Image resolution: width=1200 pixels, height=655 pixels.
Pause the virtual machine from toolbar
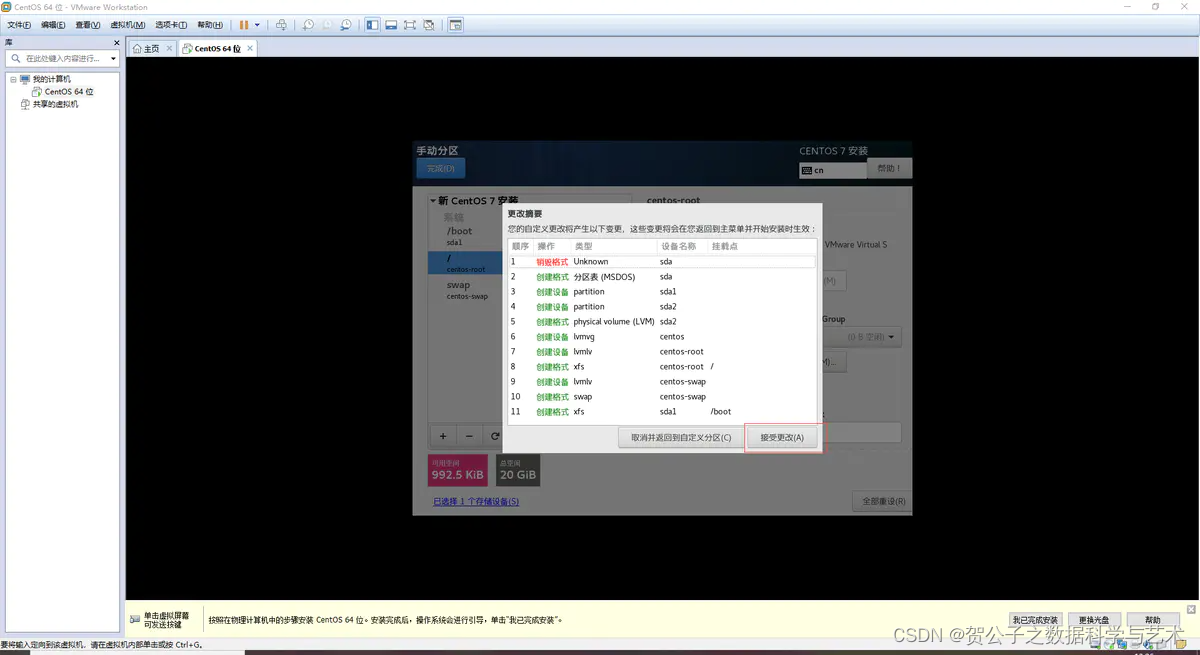tap(244, 25)
